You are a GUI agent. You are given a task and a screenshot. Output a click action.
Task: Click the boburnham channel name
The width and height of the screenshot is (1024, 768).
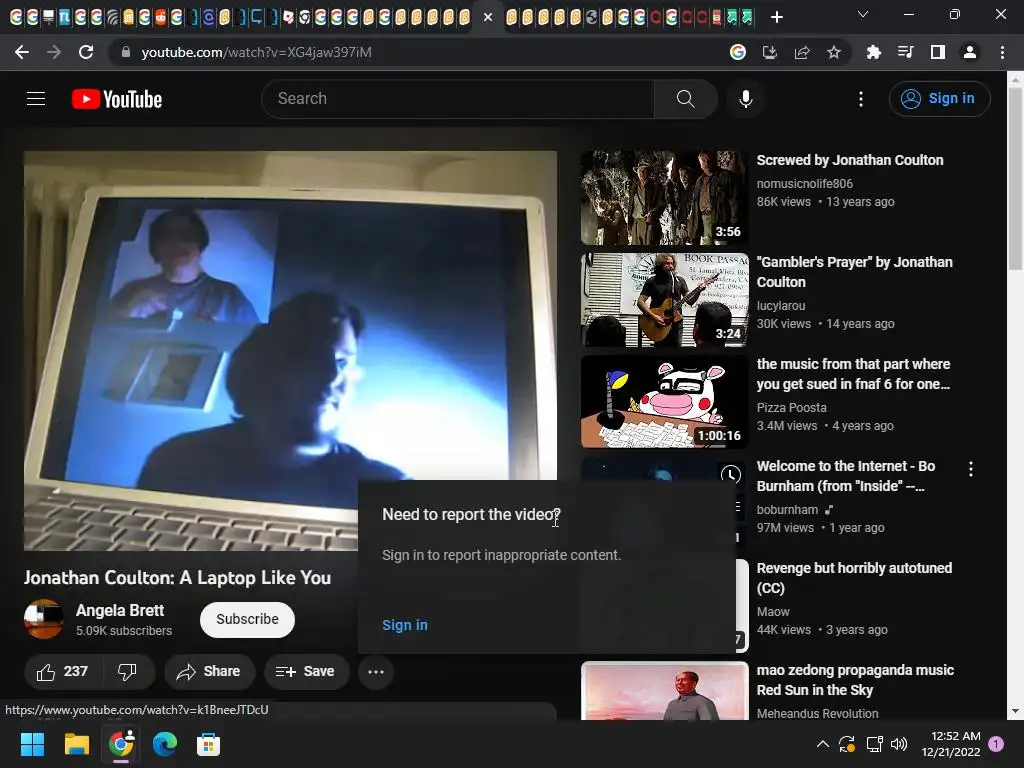pyautogui.click(x=787, y=509)
